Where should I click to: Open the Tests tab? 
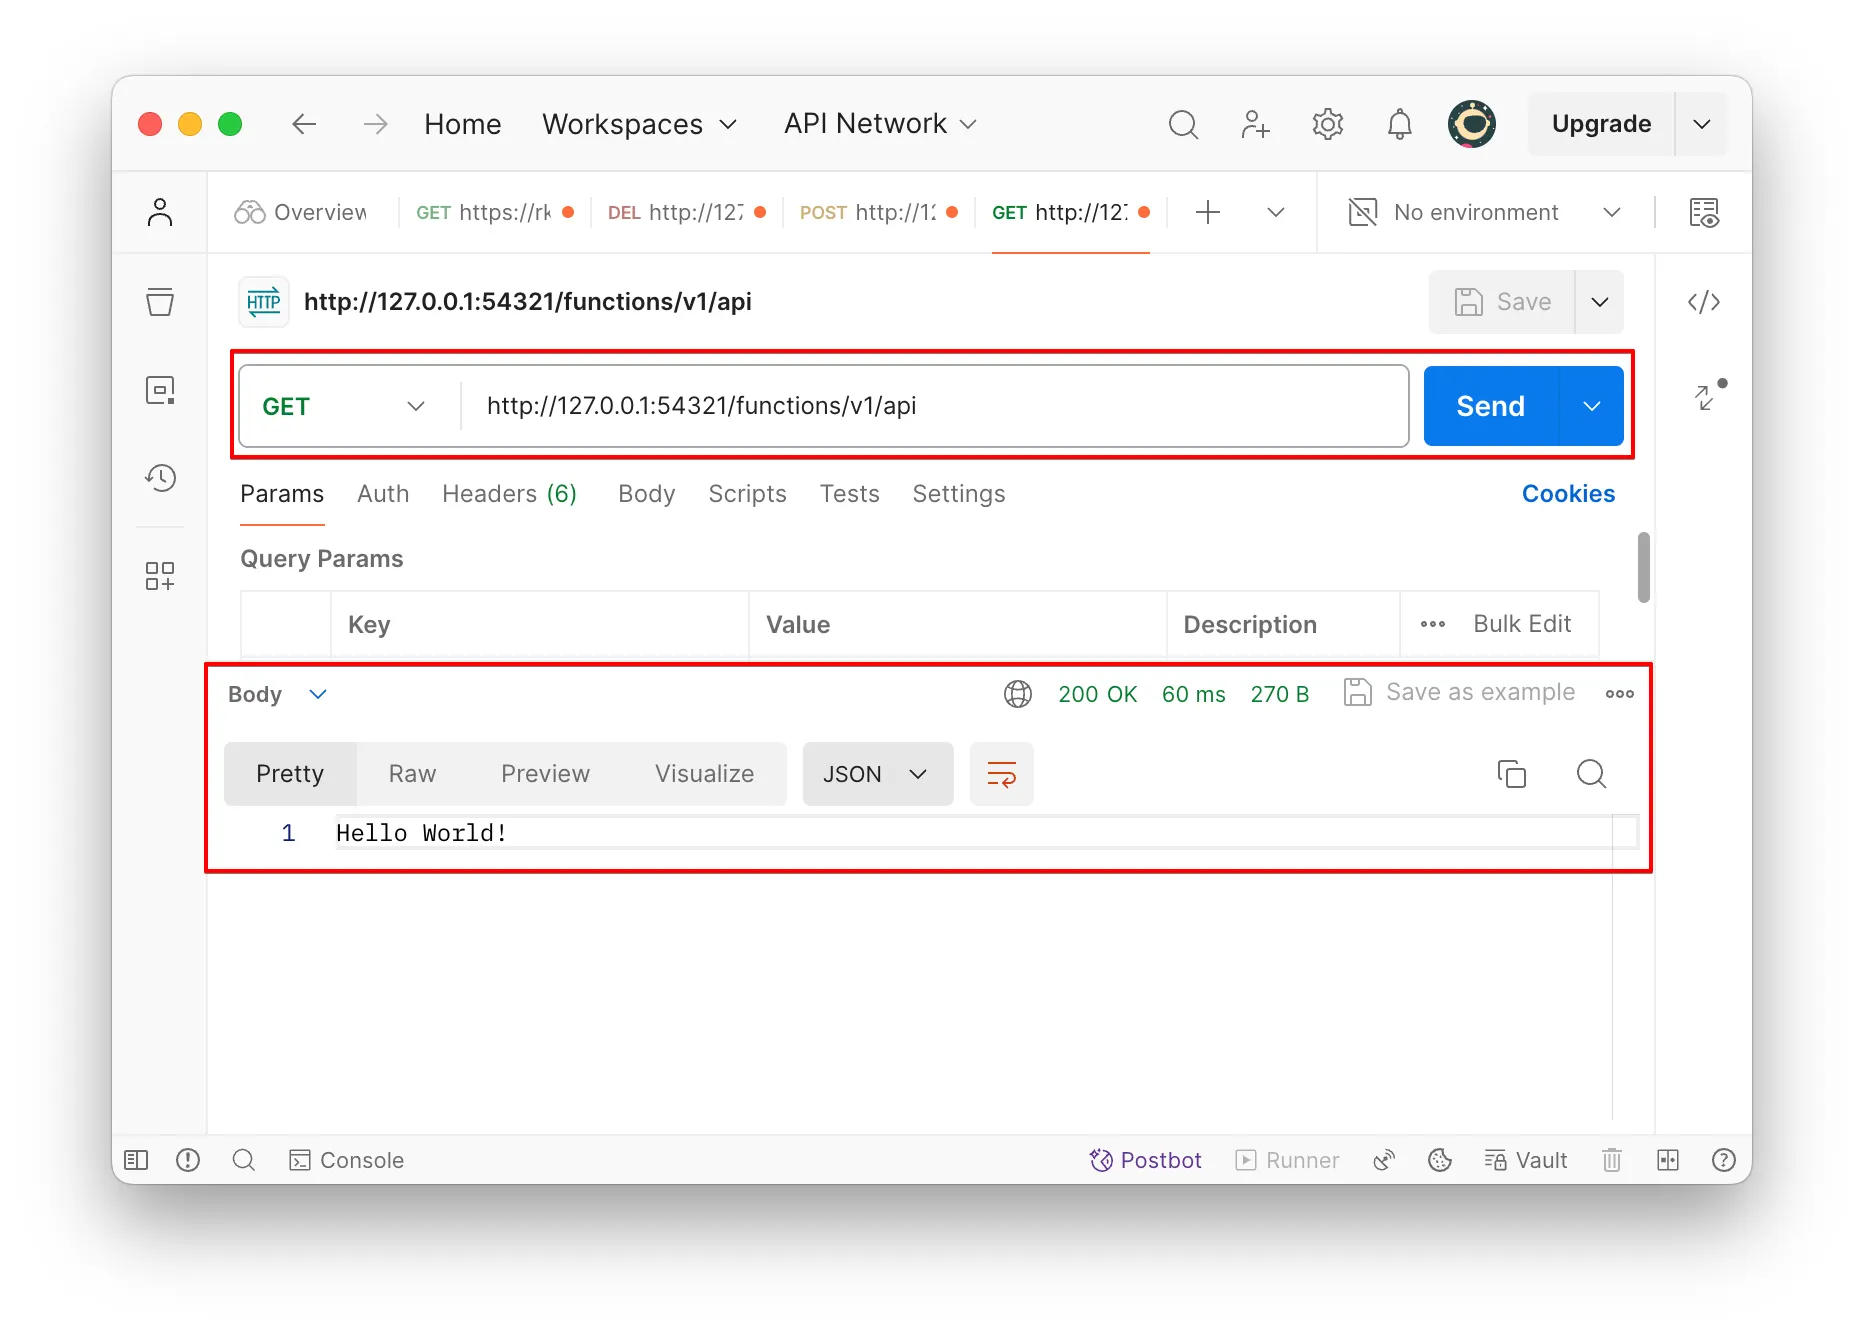click(849, 494)
